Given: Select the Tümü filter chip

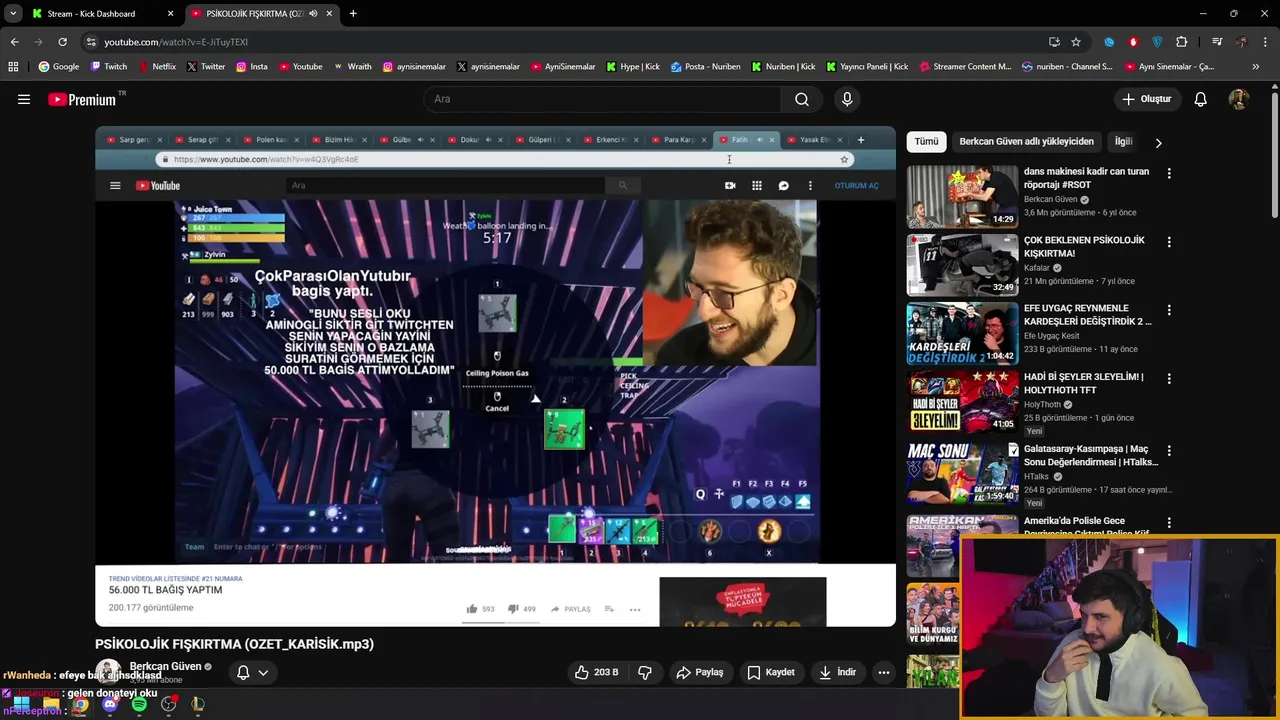Looking at the screenshot, I should tap(926, 142).
